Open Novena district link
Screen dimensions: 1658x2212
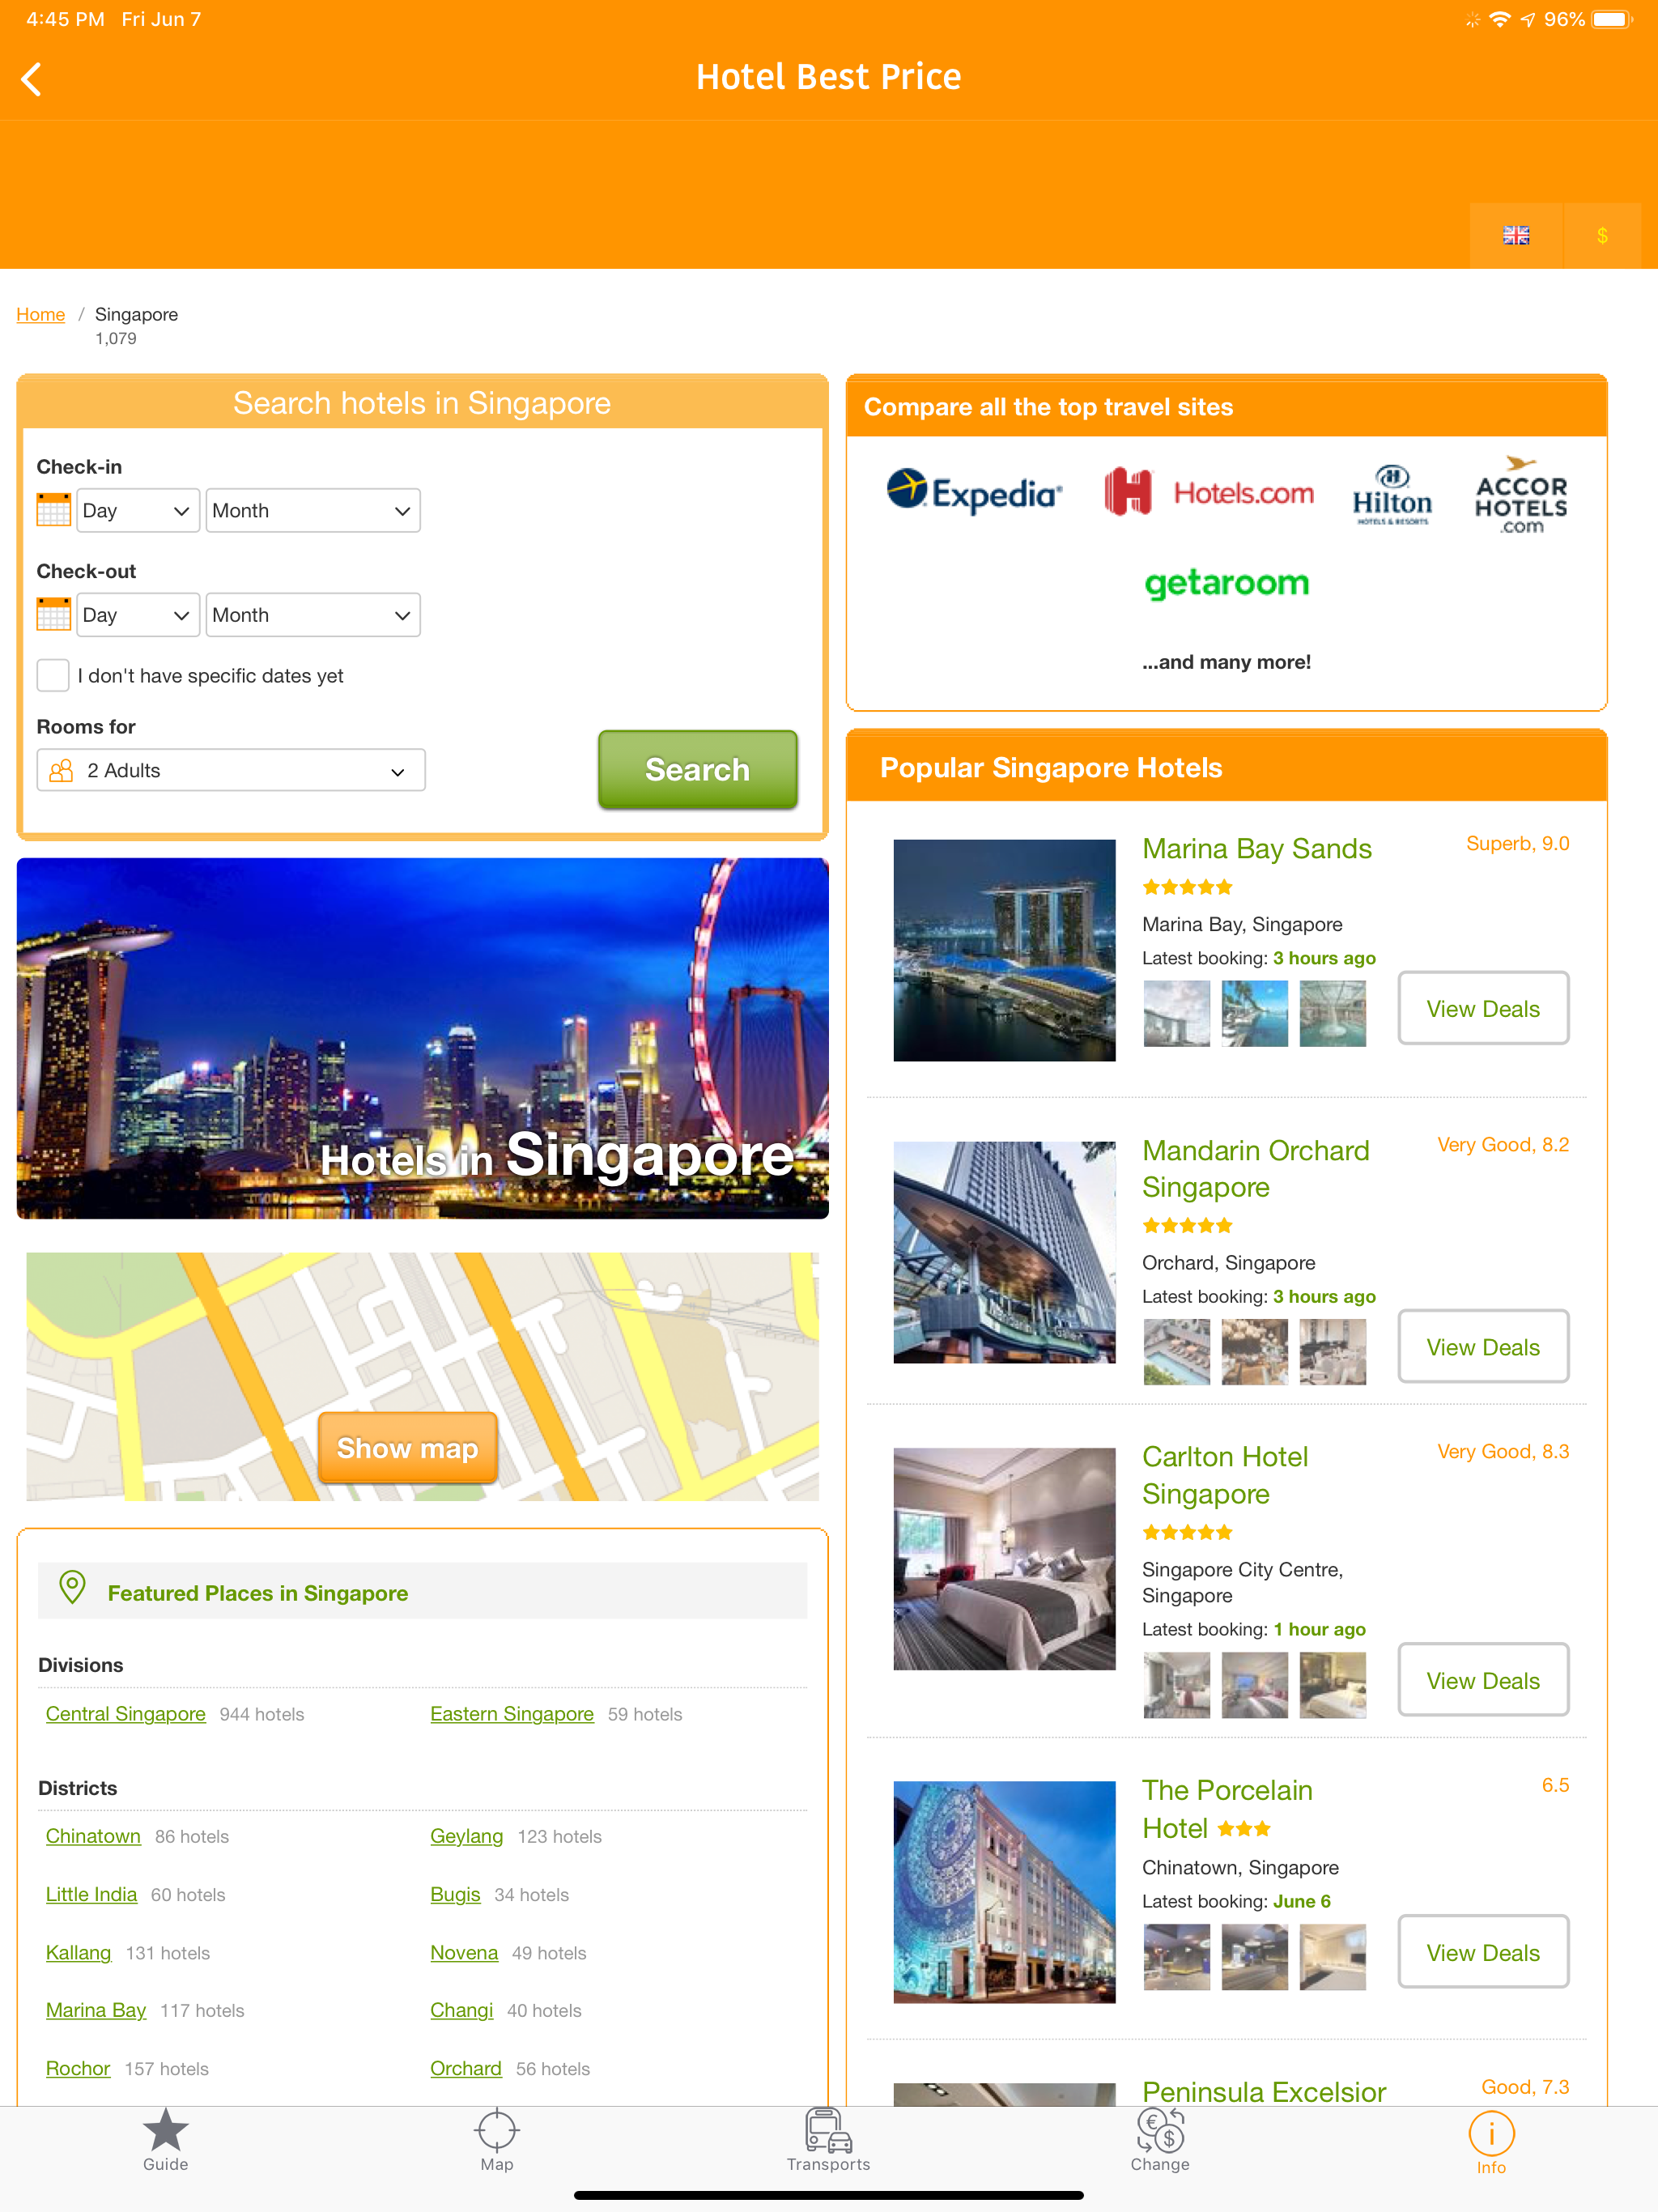[x=464, y=1952]
